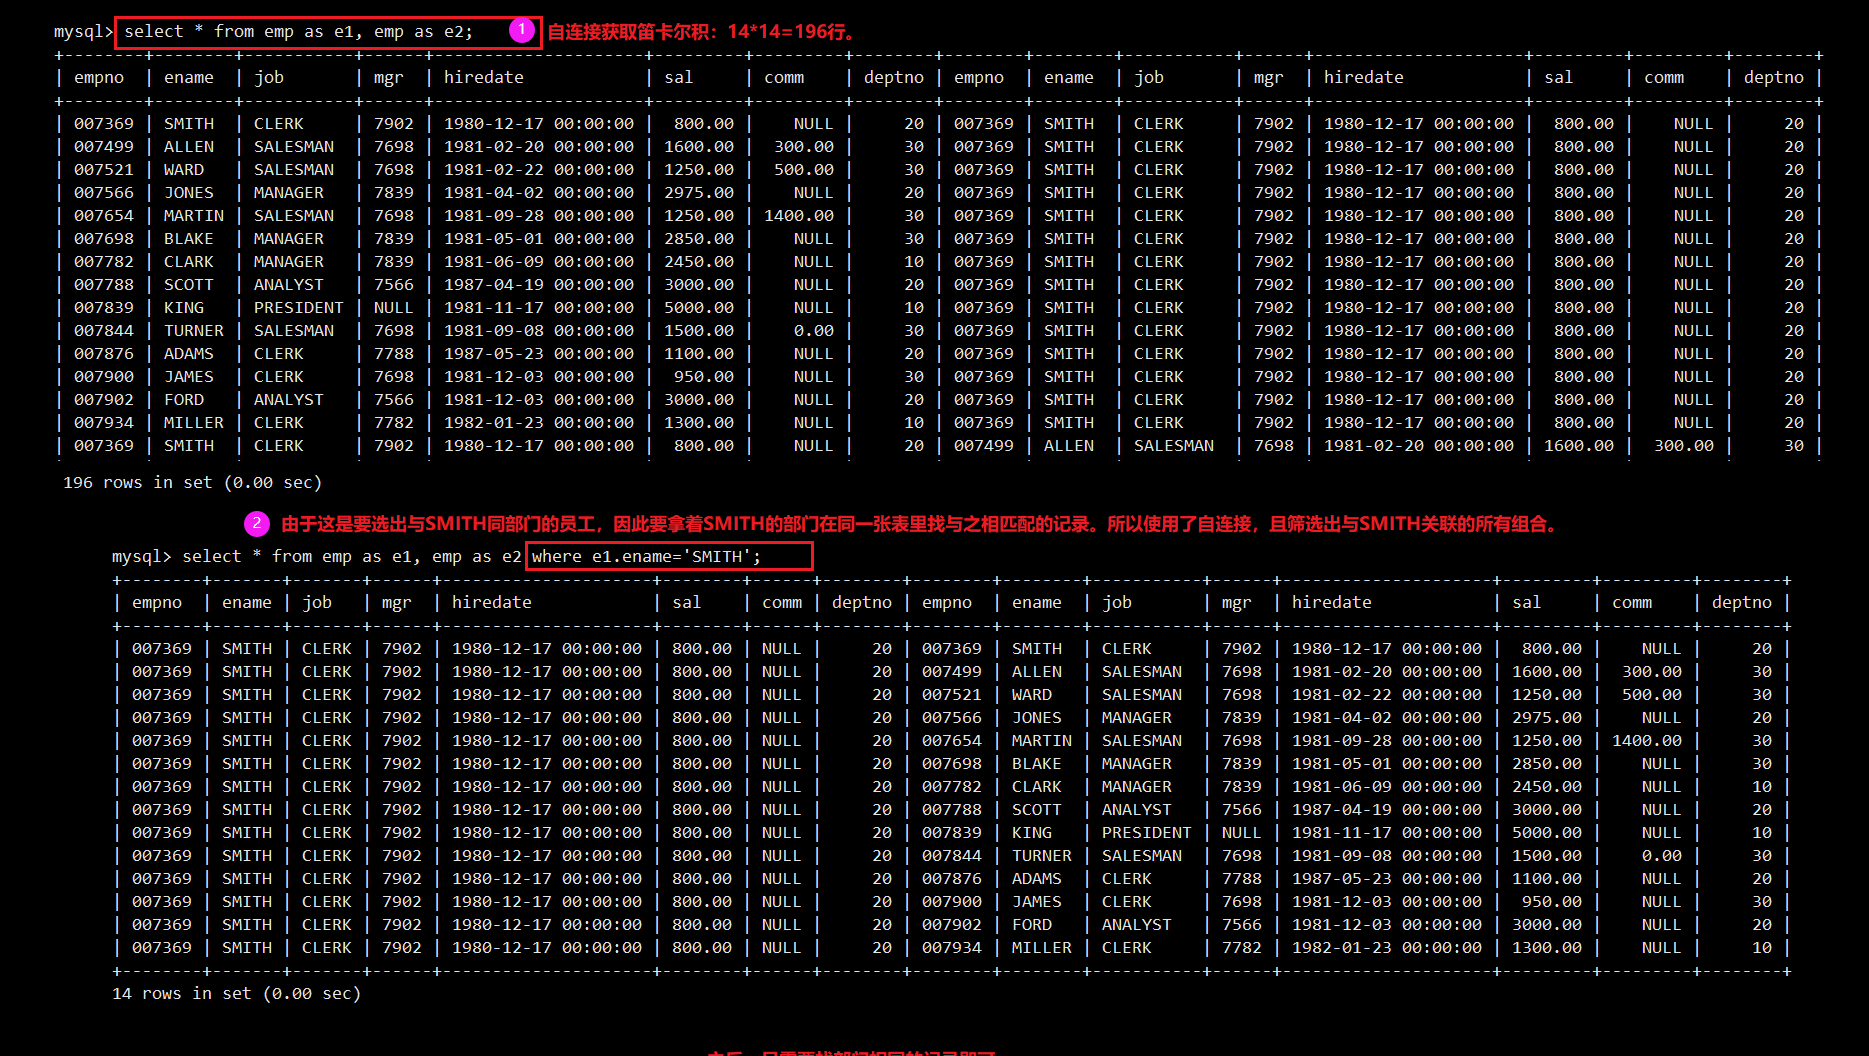Click salary 1600.00 in the 14-row result
The image size is (1869, 1056).
click(1547, 671)
